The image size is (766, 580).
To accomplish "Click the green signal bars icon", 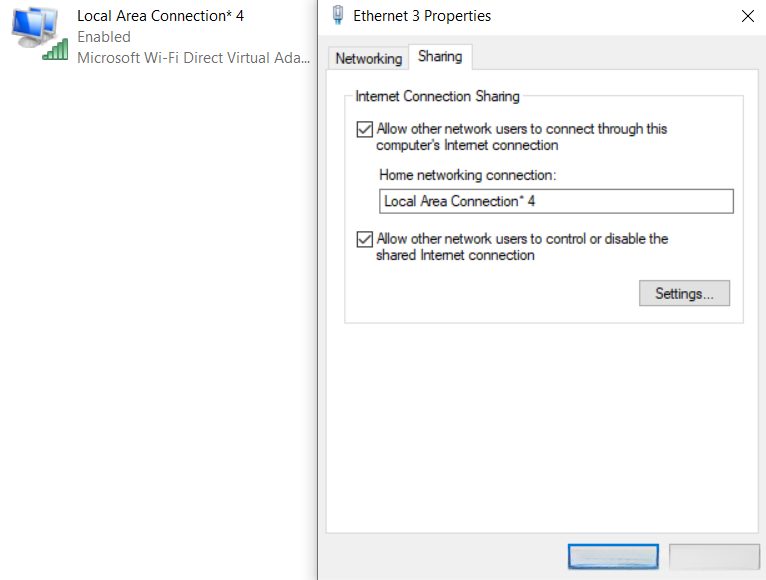I will pos(55,51).
